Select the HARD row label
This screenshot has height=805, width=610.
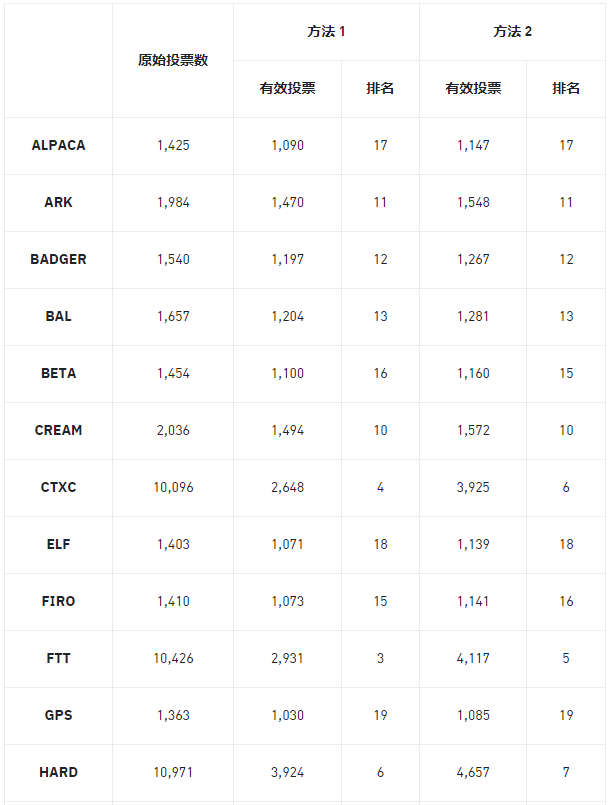pyautogui.click(x=58, y=772)
